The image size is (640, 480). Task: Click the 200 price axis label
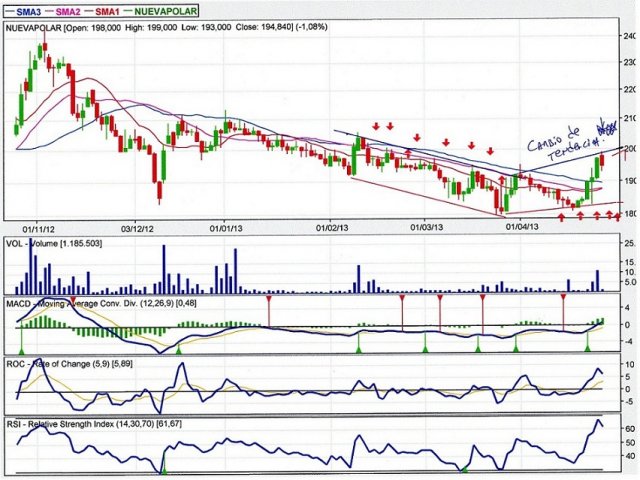click(x=631, y=149)
